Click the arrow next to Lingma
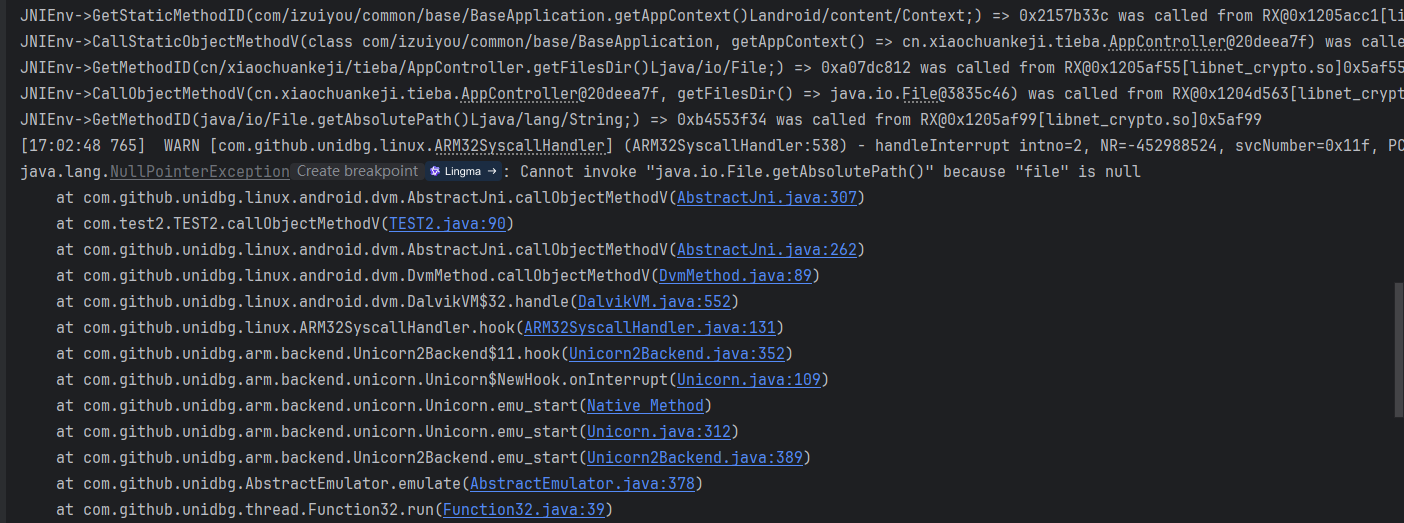Viewport: 1404px width, 523px height. tap(492, 171)
